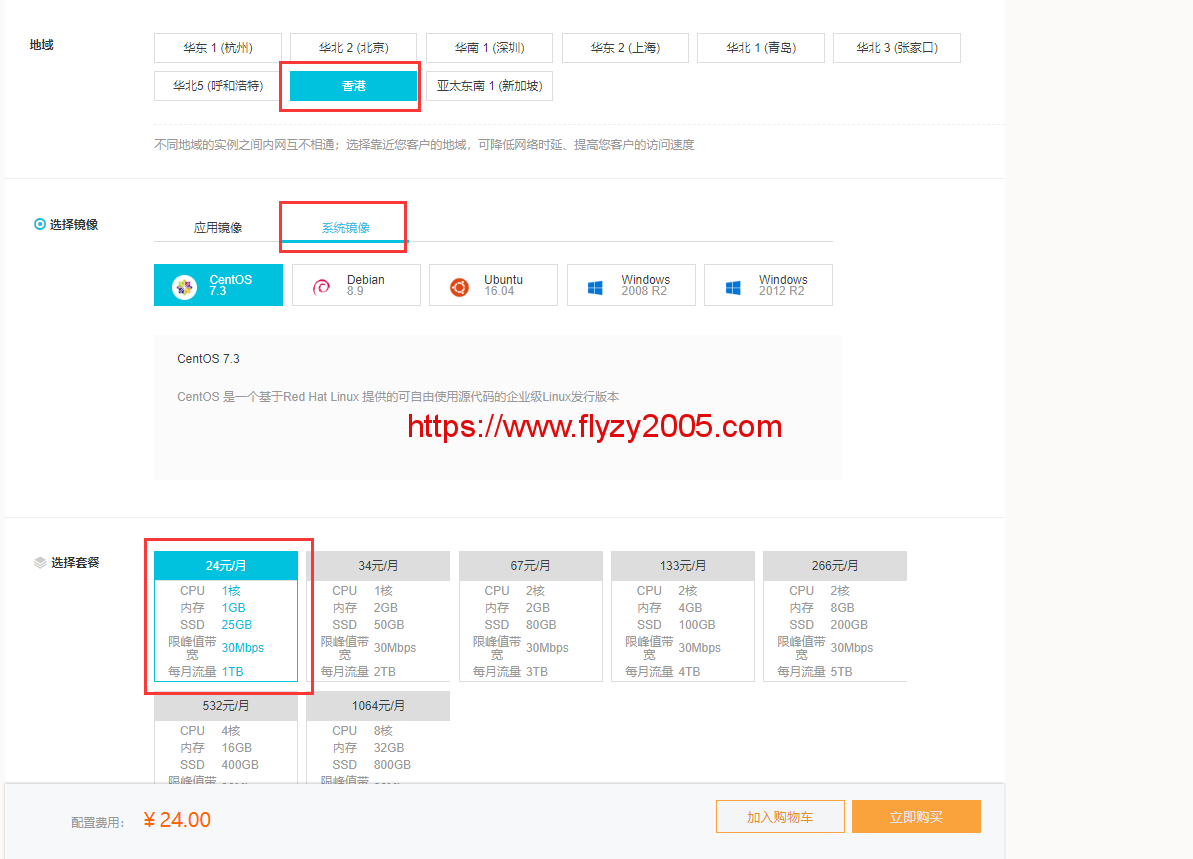Click 400GB SSD value in 532元 plan
1193x859 pixels.
pyautogui.click(x=240, y=765)
